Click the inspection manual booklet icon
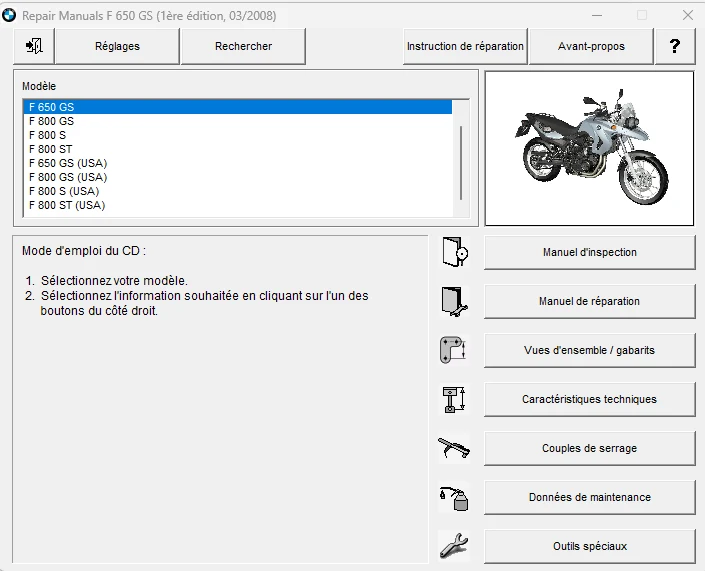Viewport: 705px width, 571px height. 455,252
